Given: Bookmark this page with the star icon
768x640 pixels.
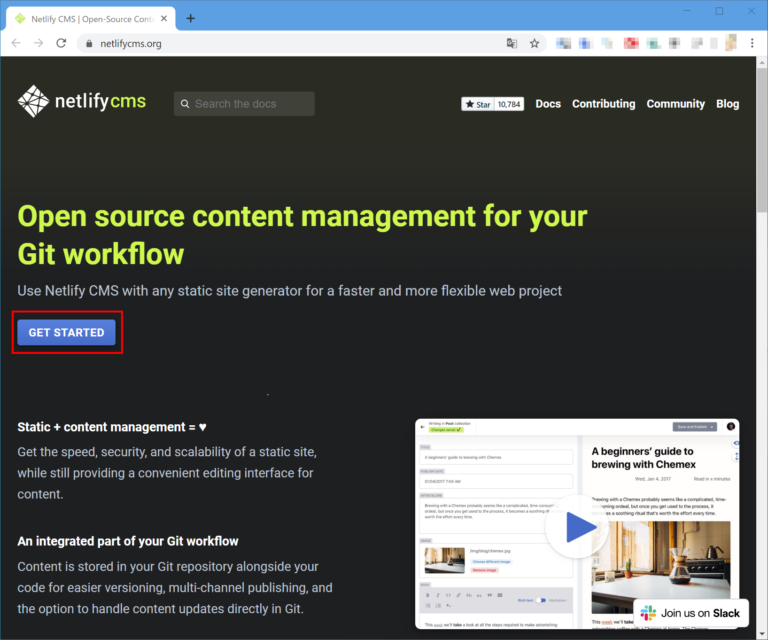Looking at the screenshot, I should (x=535, y=43).
